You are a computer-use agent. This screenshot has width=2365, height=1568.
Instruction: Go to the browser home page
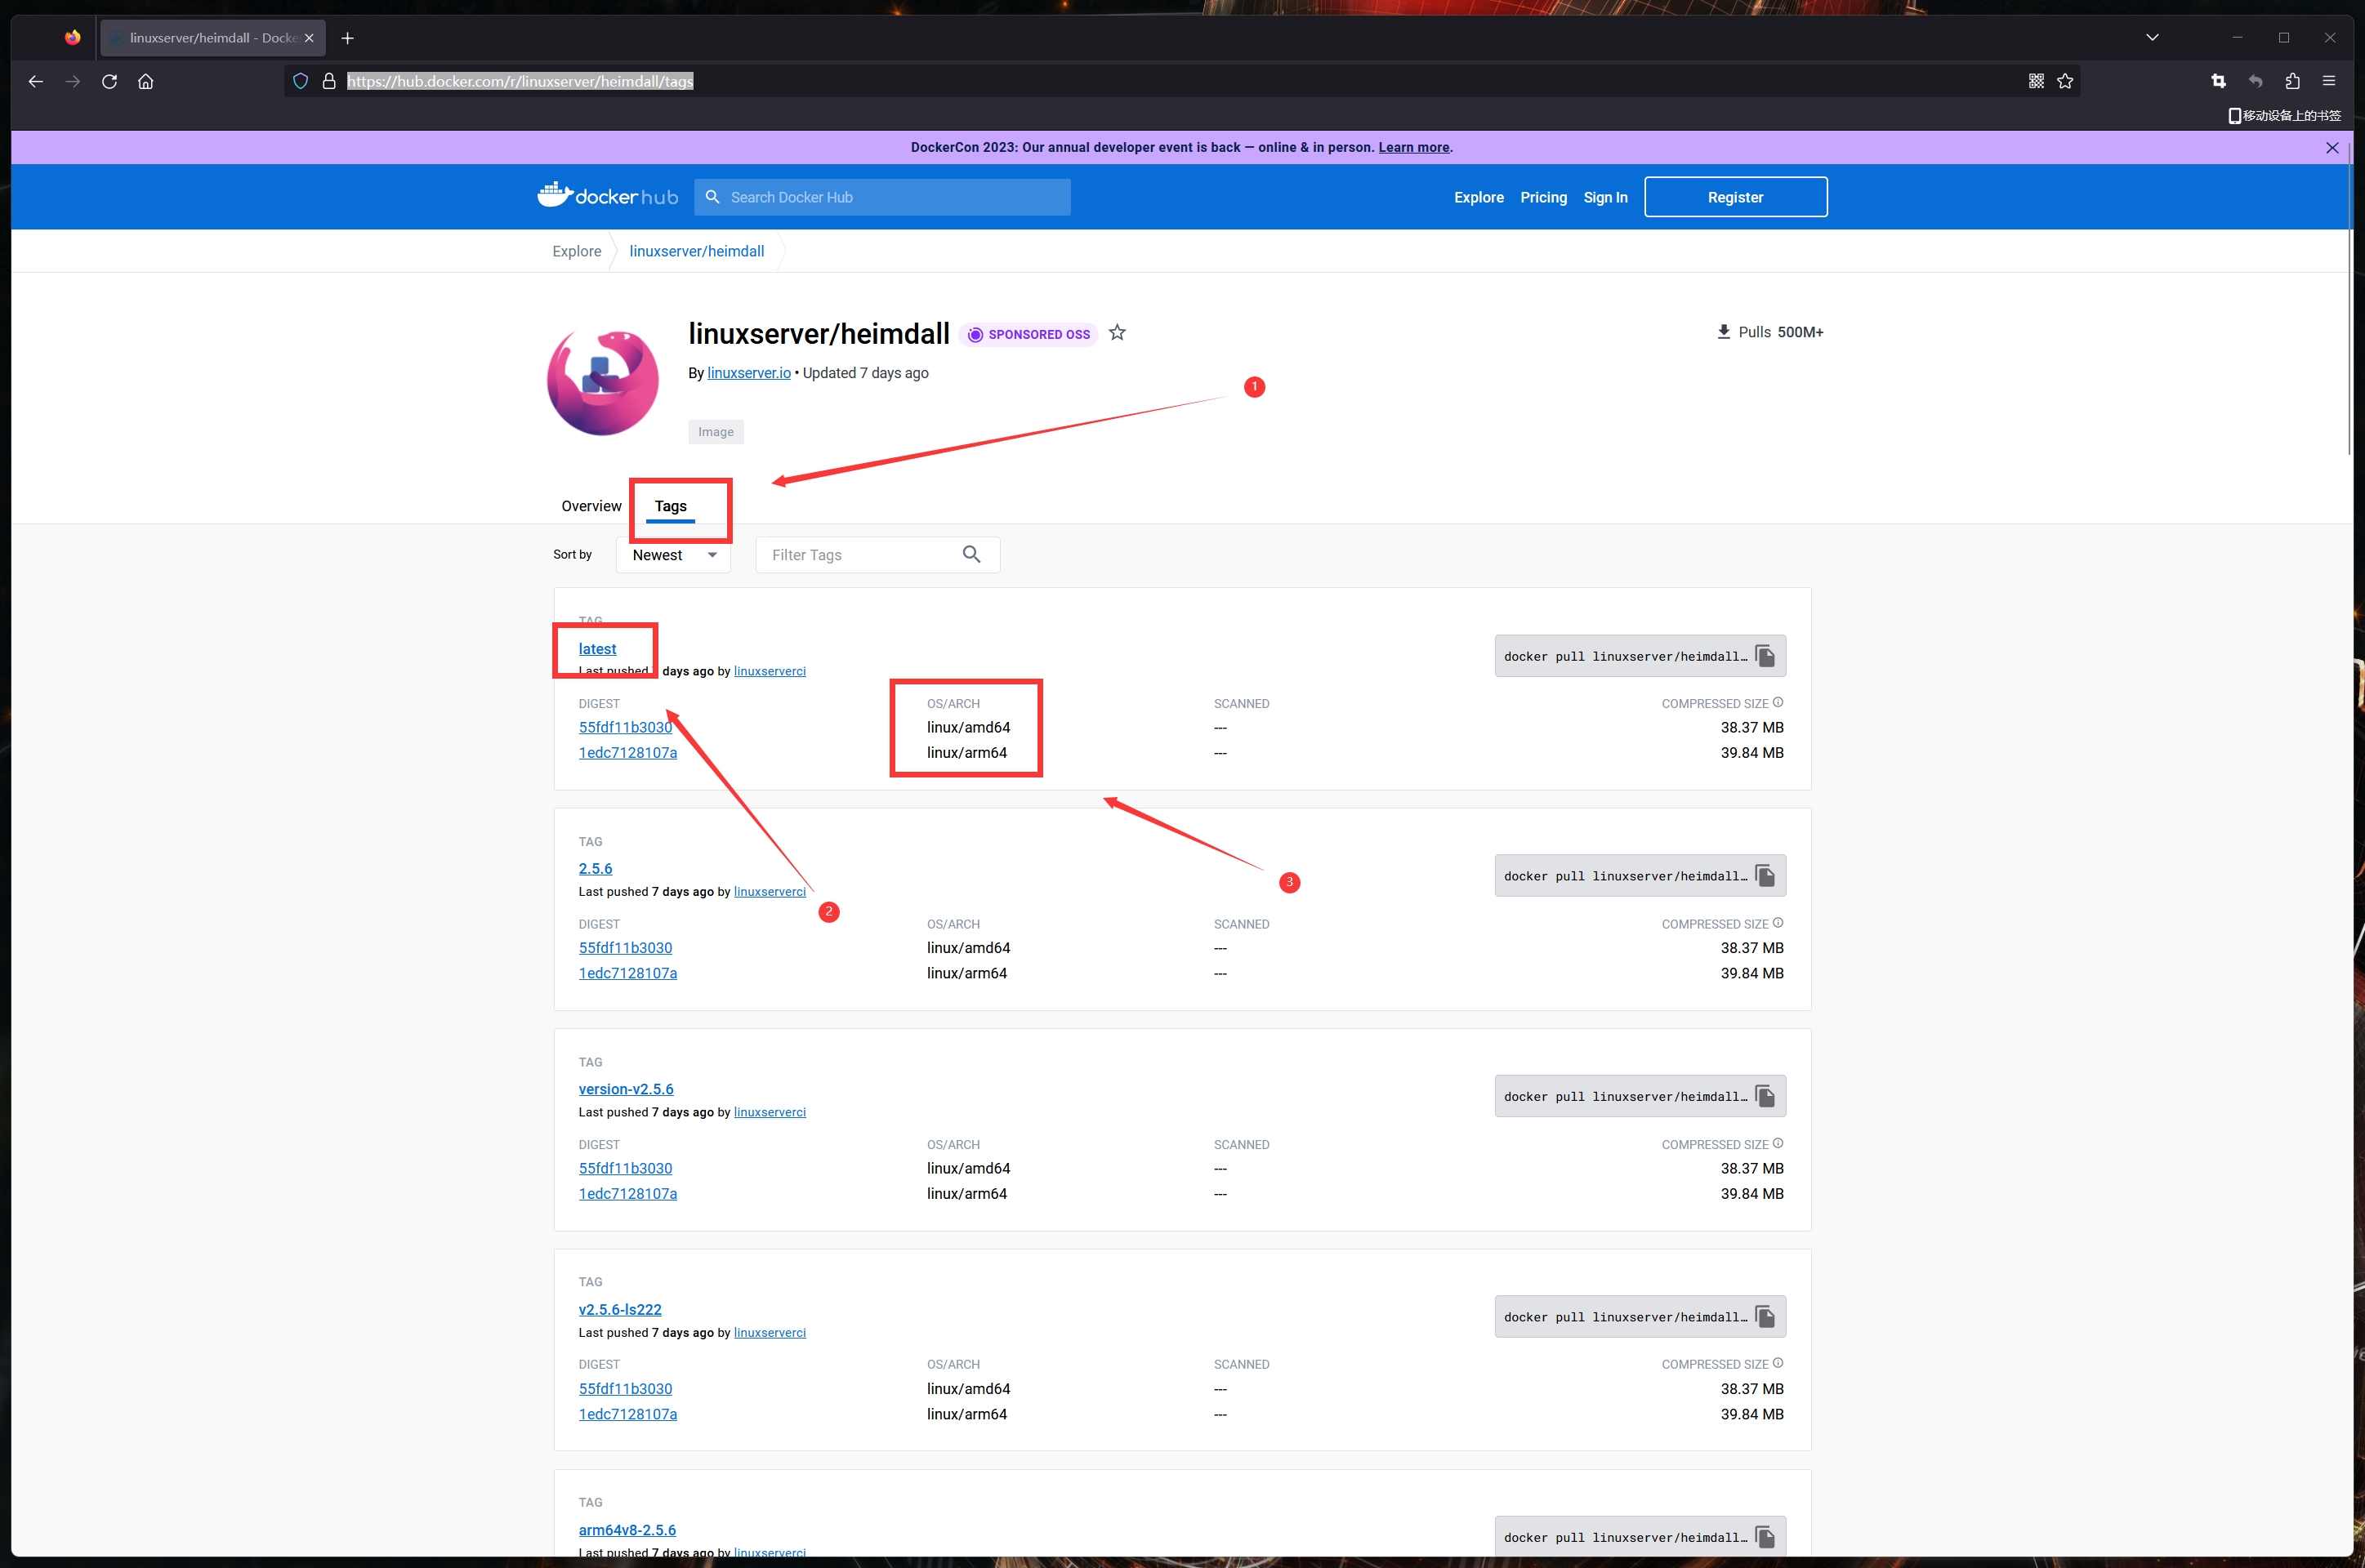tap(146, 81)
